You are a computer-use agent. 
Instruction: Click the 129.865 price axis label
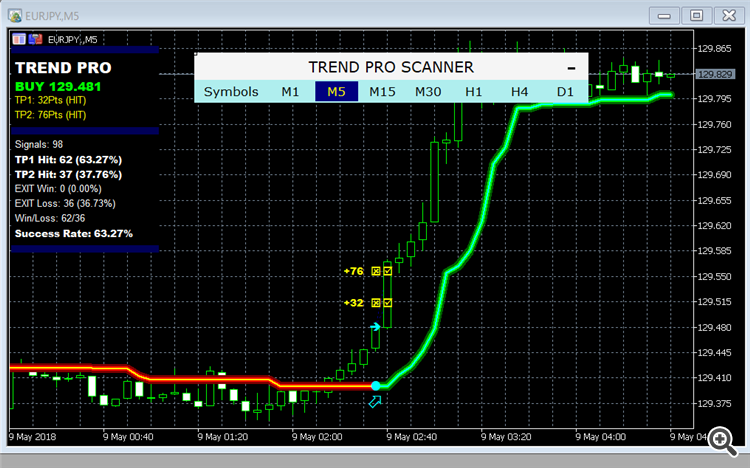click(x=715, y=49)
